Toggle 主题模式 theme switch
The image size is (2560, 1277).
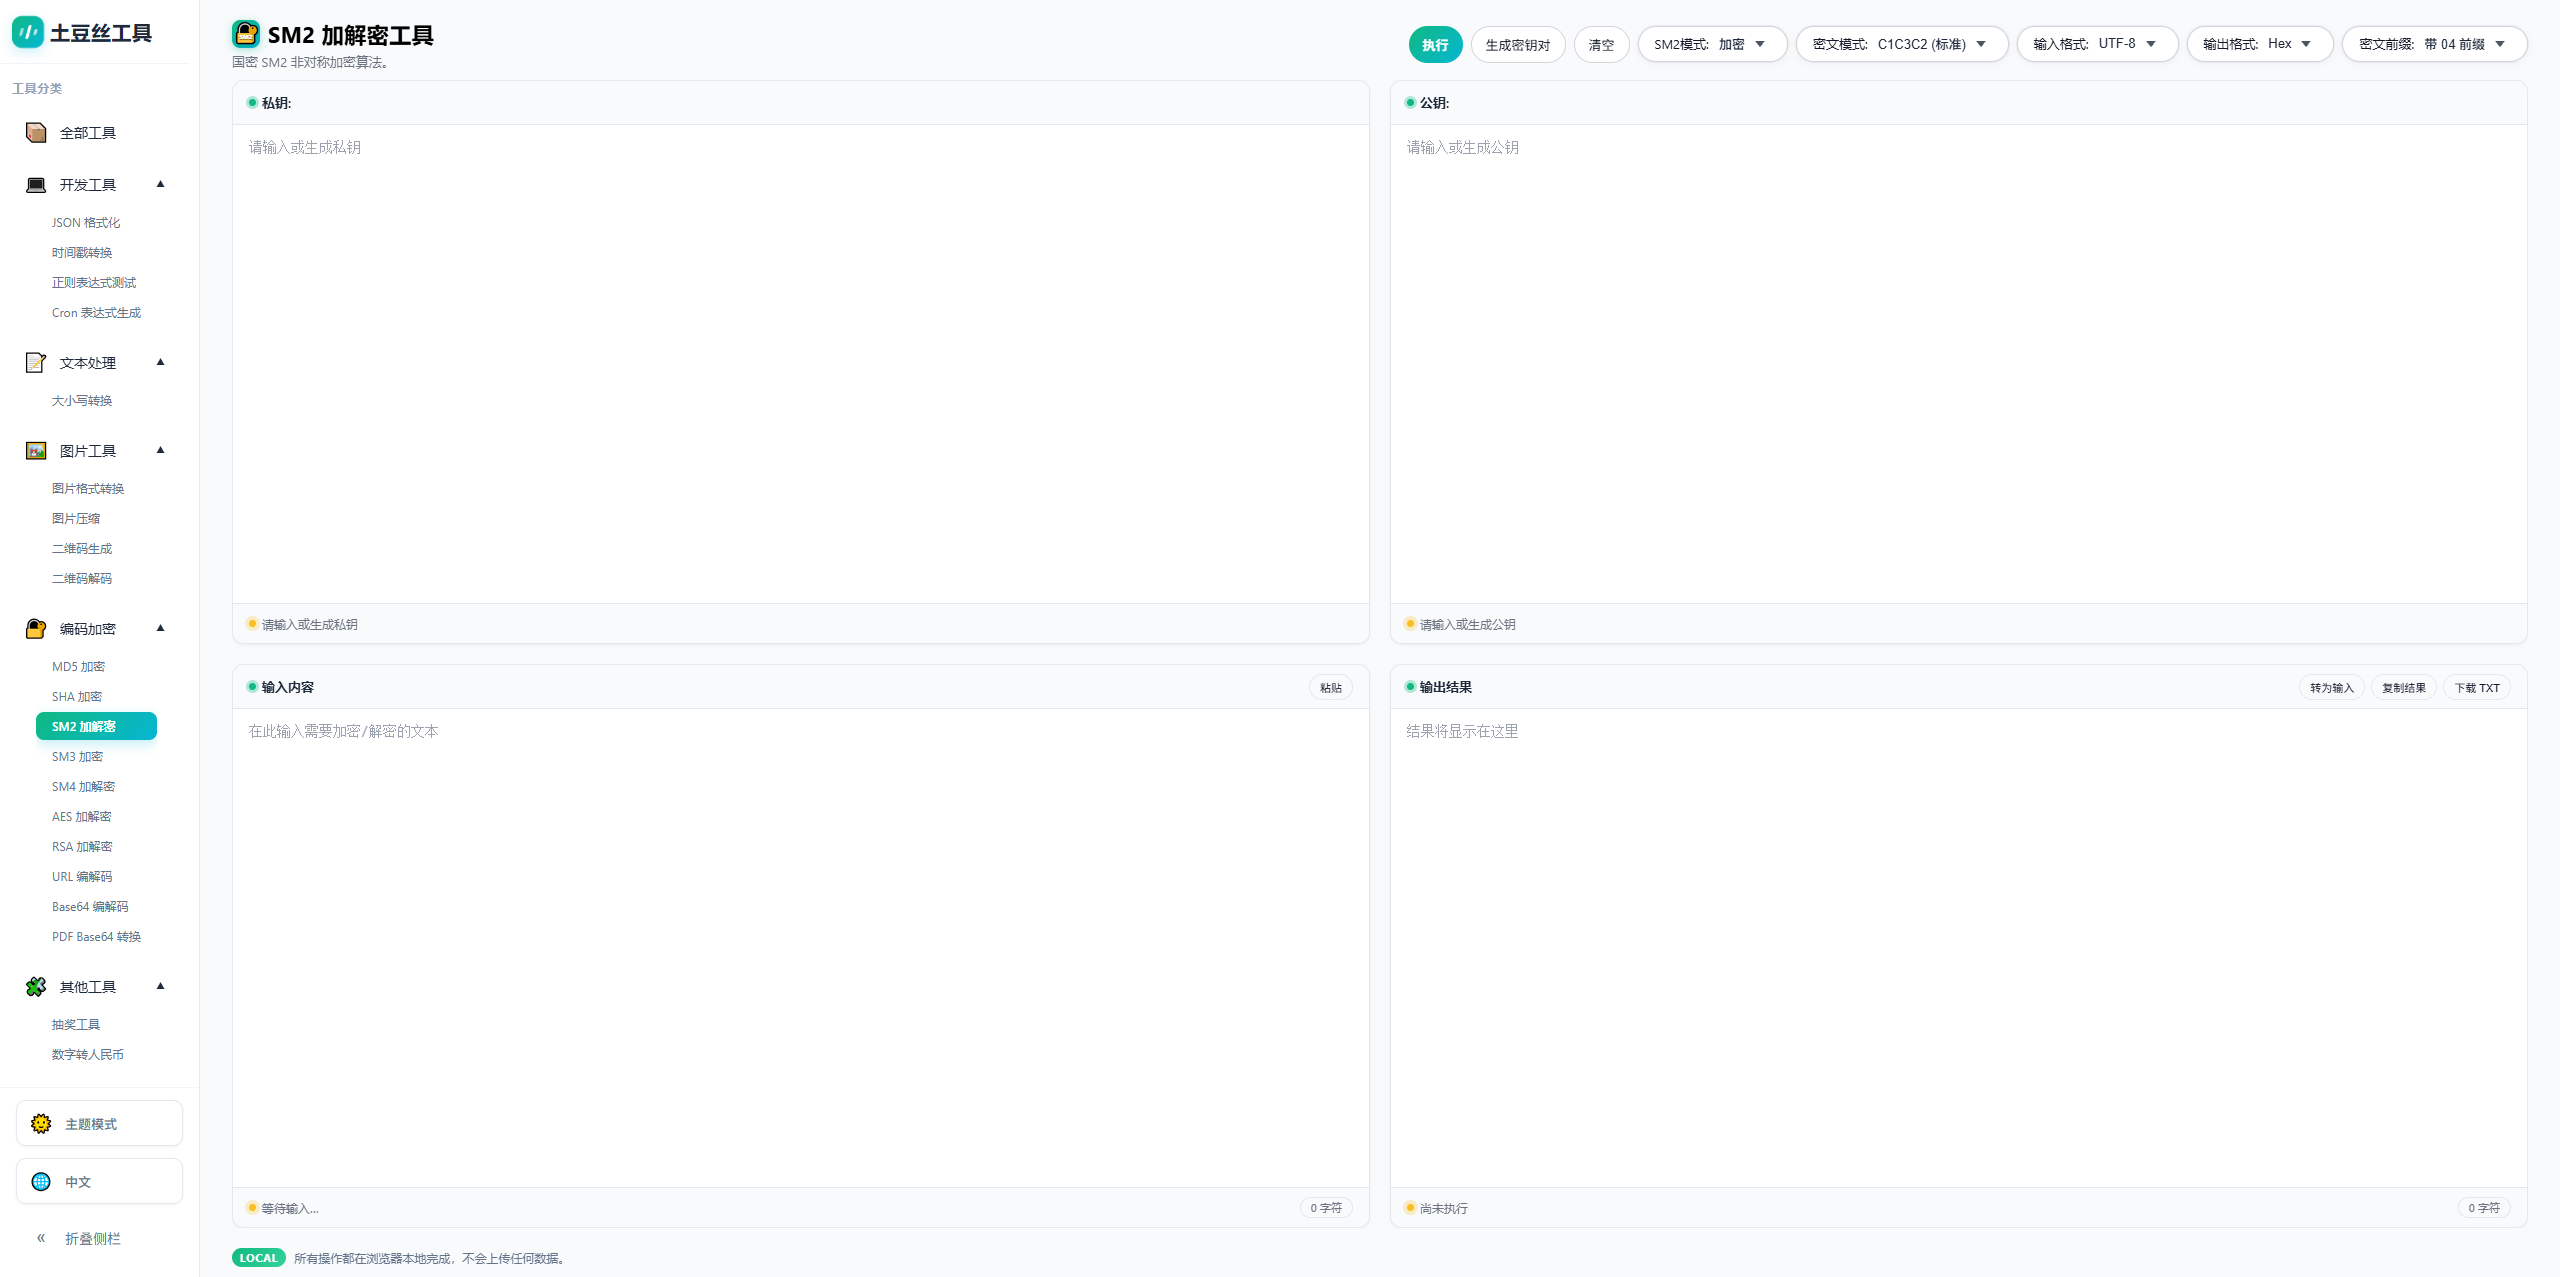(99, 1124)
